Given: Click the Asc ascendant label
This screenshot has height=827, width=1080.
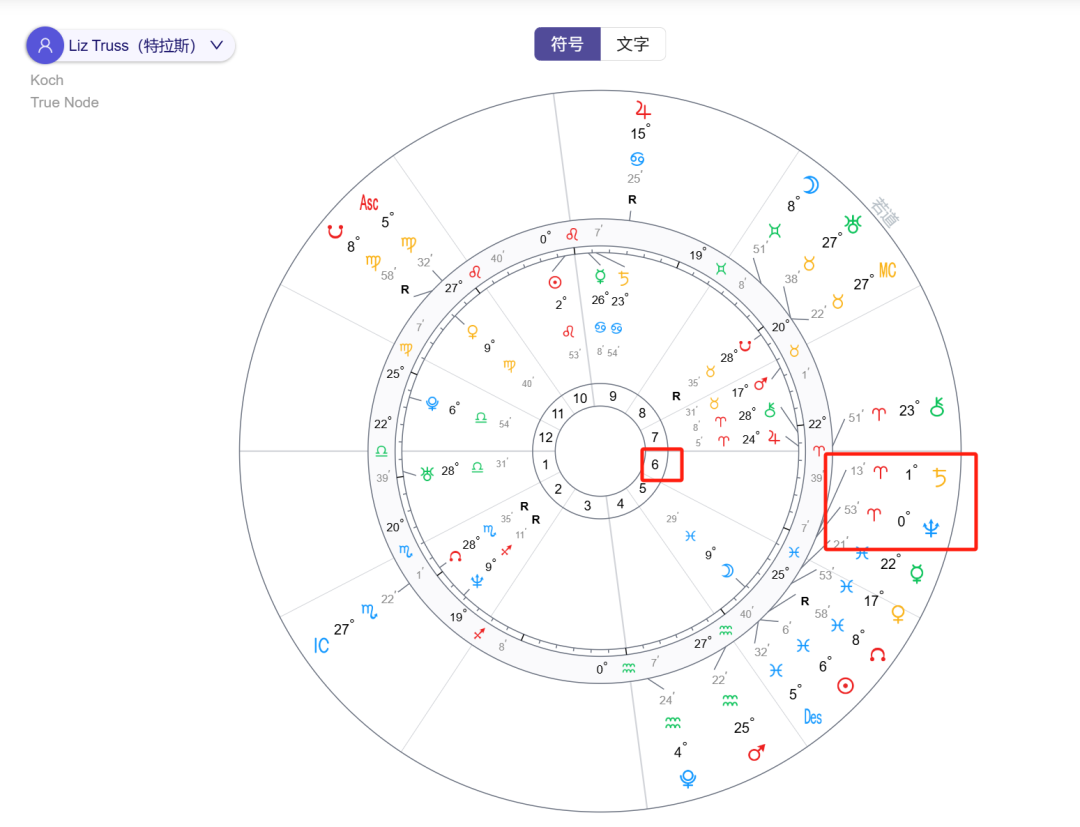Looking at the screenshot, I should (368, 202).
